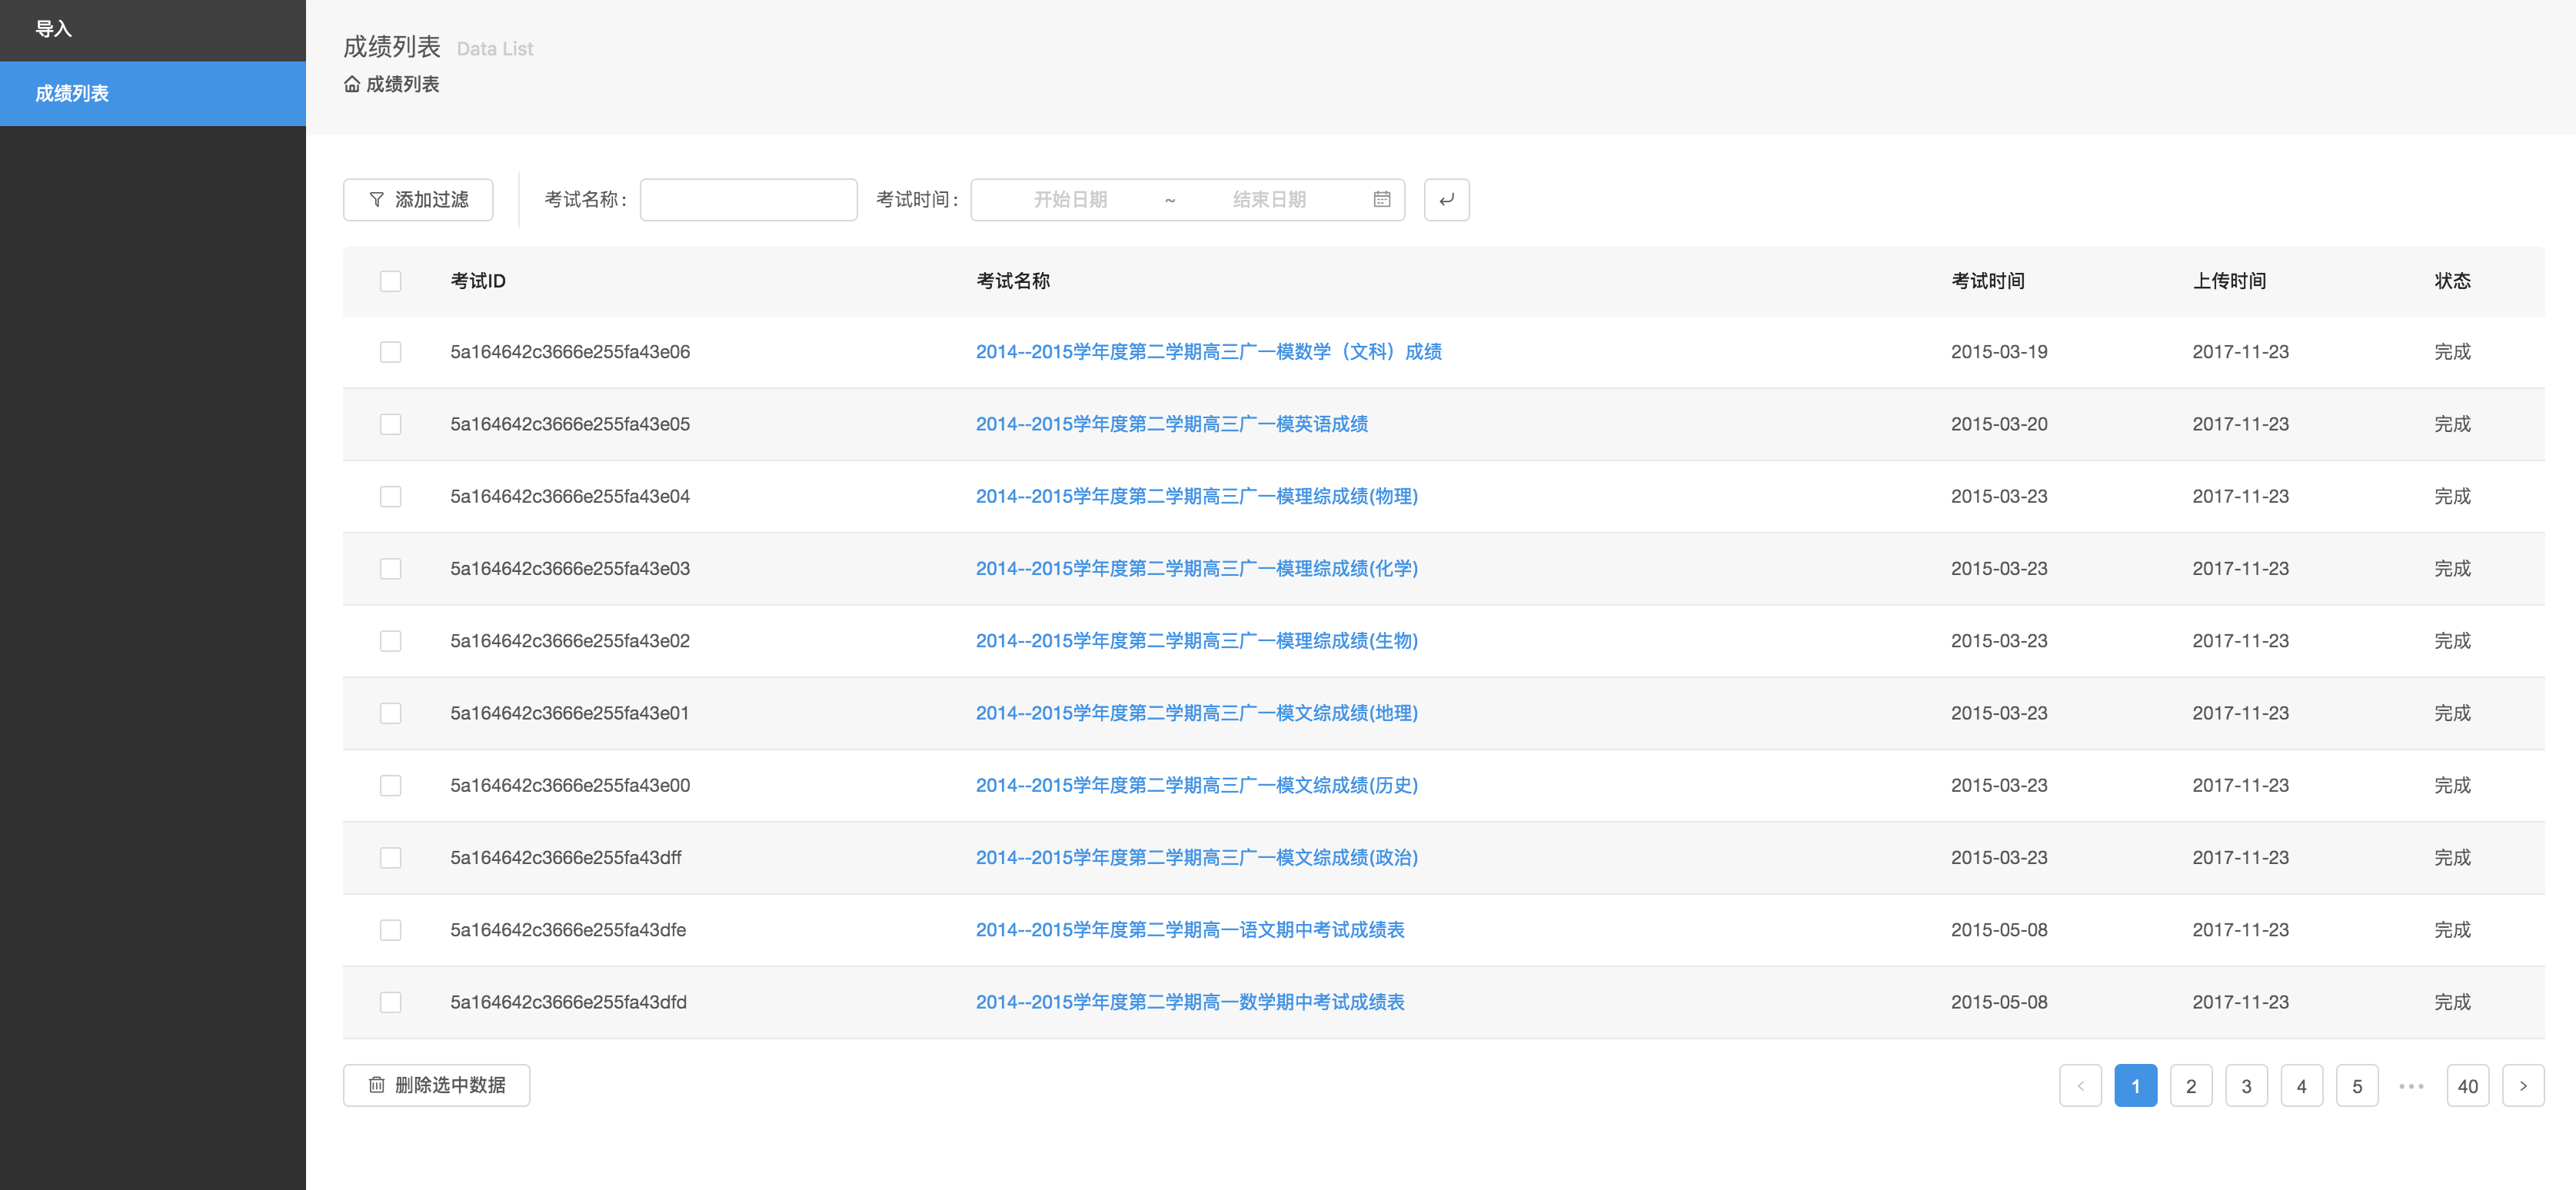The image size is (2576, 1190).
Task: Click previous page arrow
Action: tap(2080, 1085)
